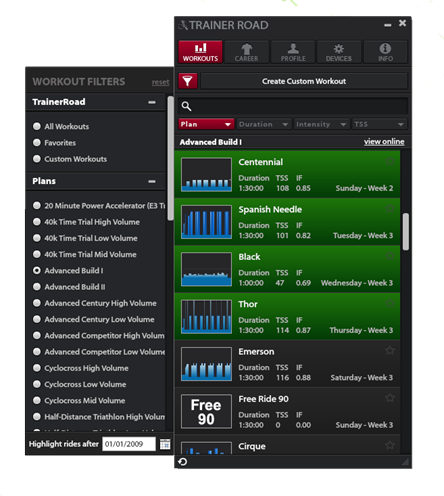Grab the window resize grip icon
The width and height of the screenshot is (444, 496).
pyautogui.click(x=405, y=462)
